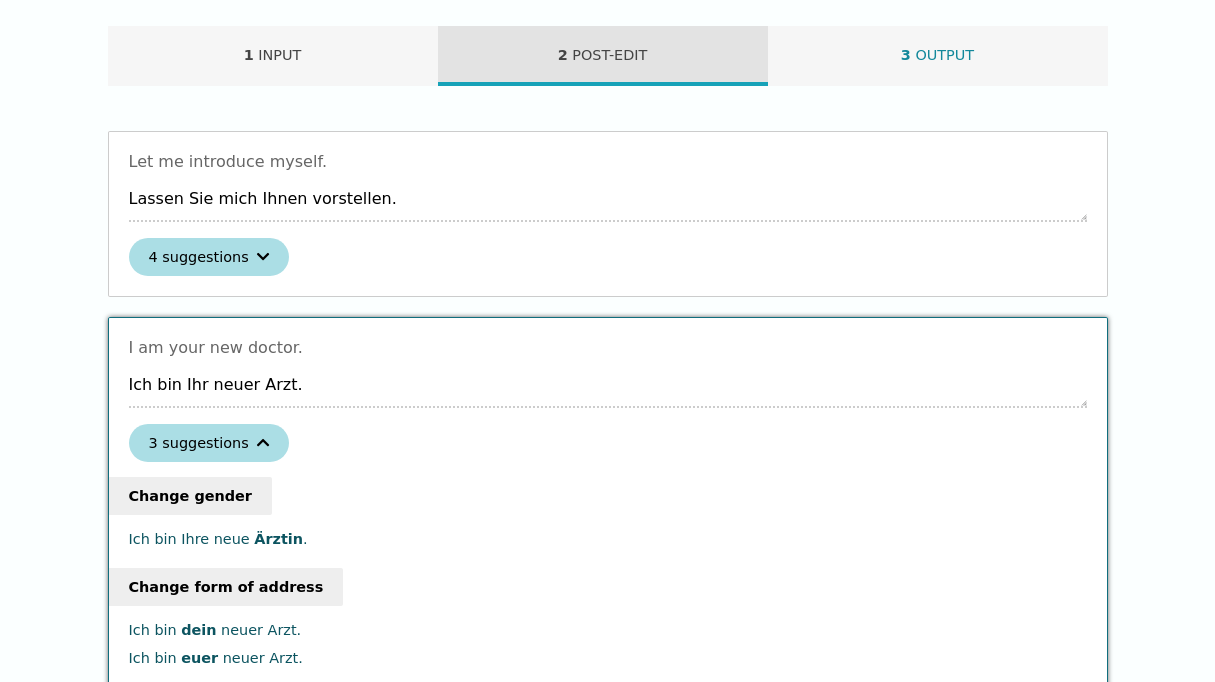
Task: Click the chevron-down icon in 4 suggestions
Action: point(263,257)
